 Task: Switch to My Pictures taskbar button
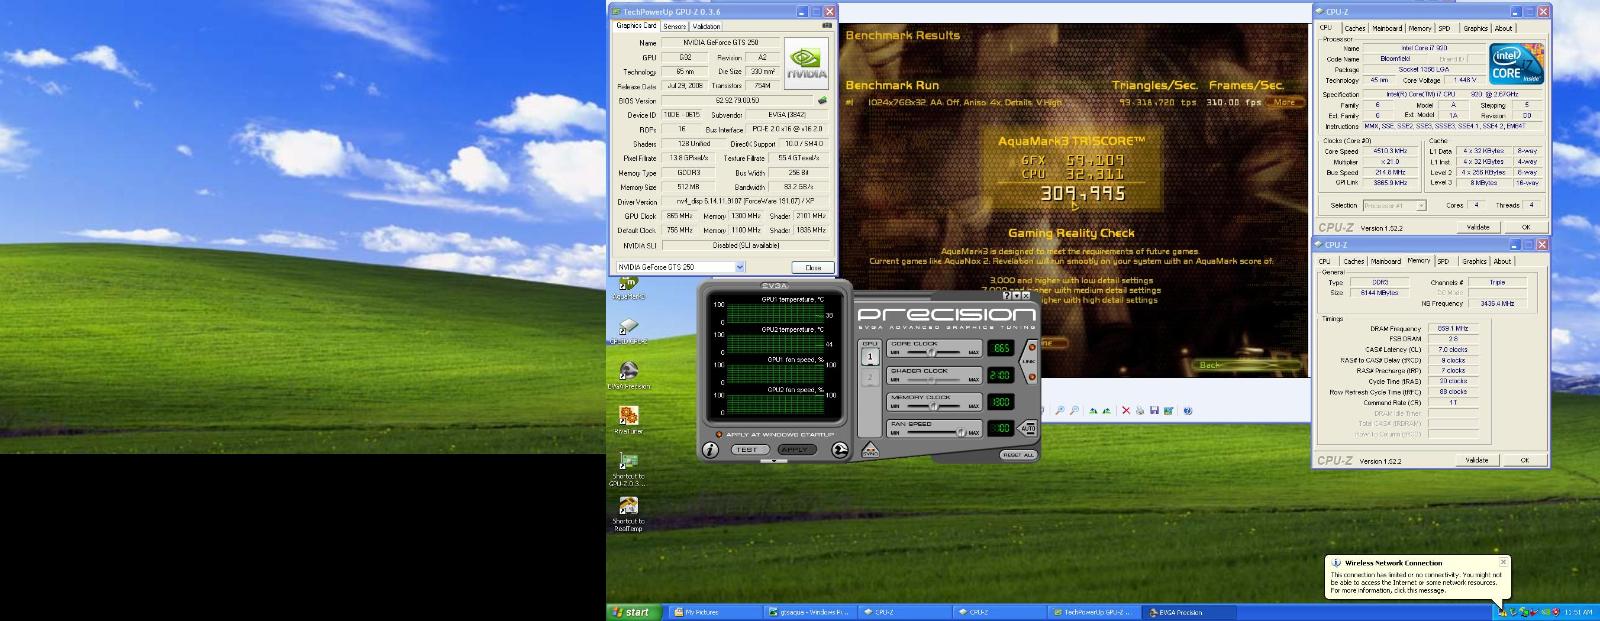(x=715, y=612)
